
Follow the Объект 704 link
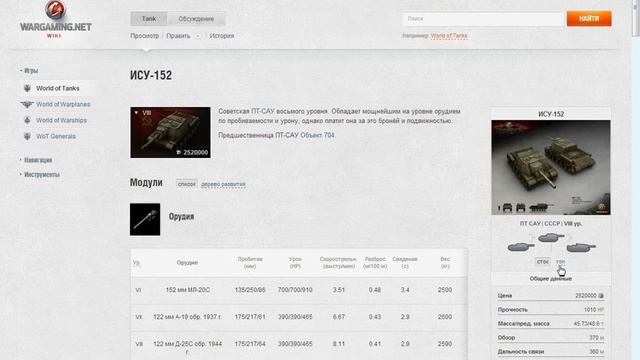pyautogui.click(x=318, y=135)
